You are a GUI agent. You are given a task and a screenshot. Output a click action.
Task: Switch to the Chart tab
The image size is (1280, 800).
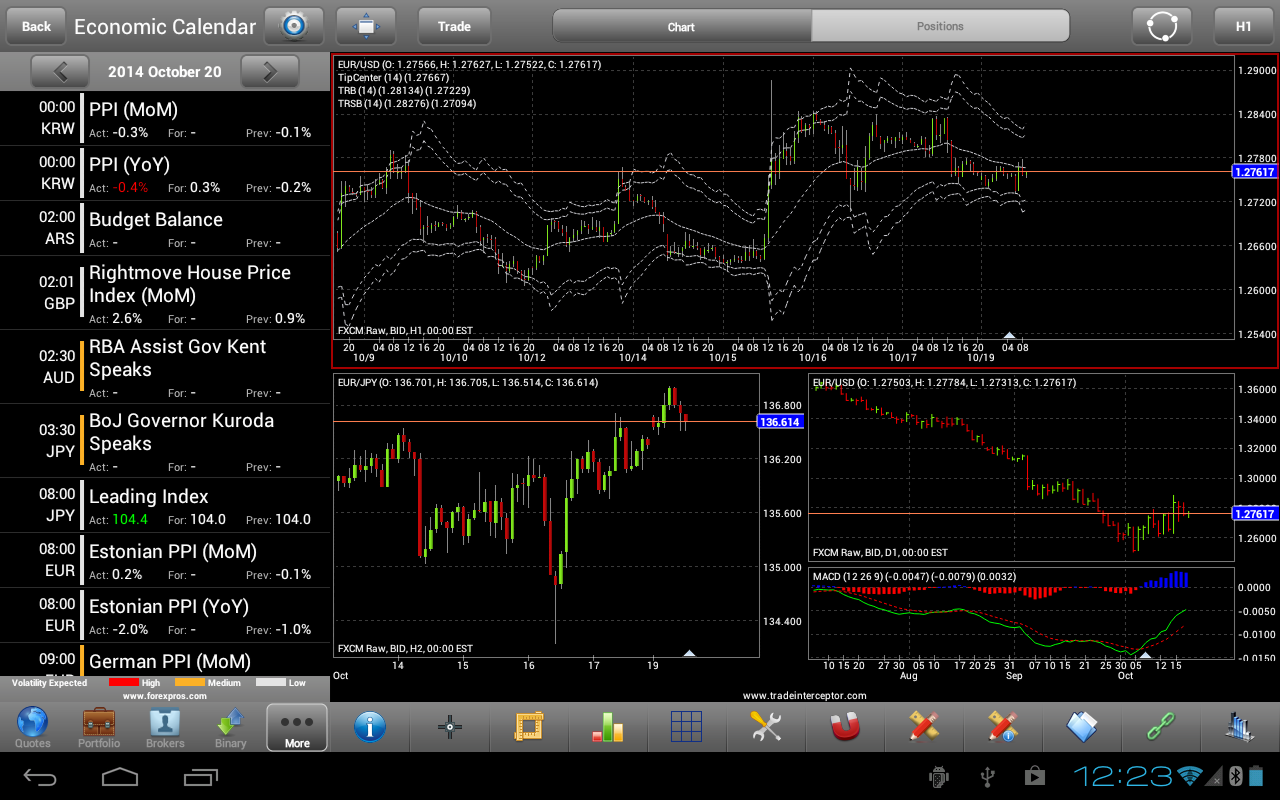[681, 26]
